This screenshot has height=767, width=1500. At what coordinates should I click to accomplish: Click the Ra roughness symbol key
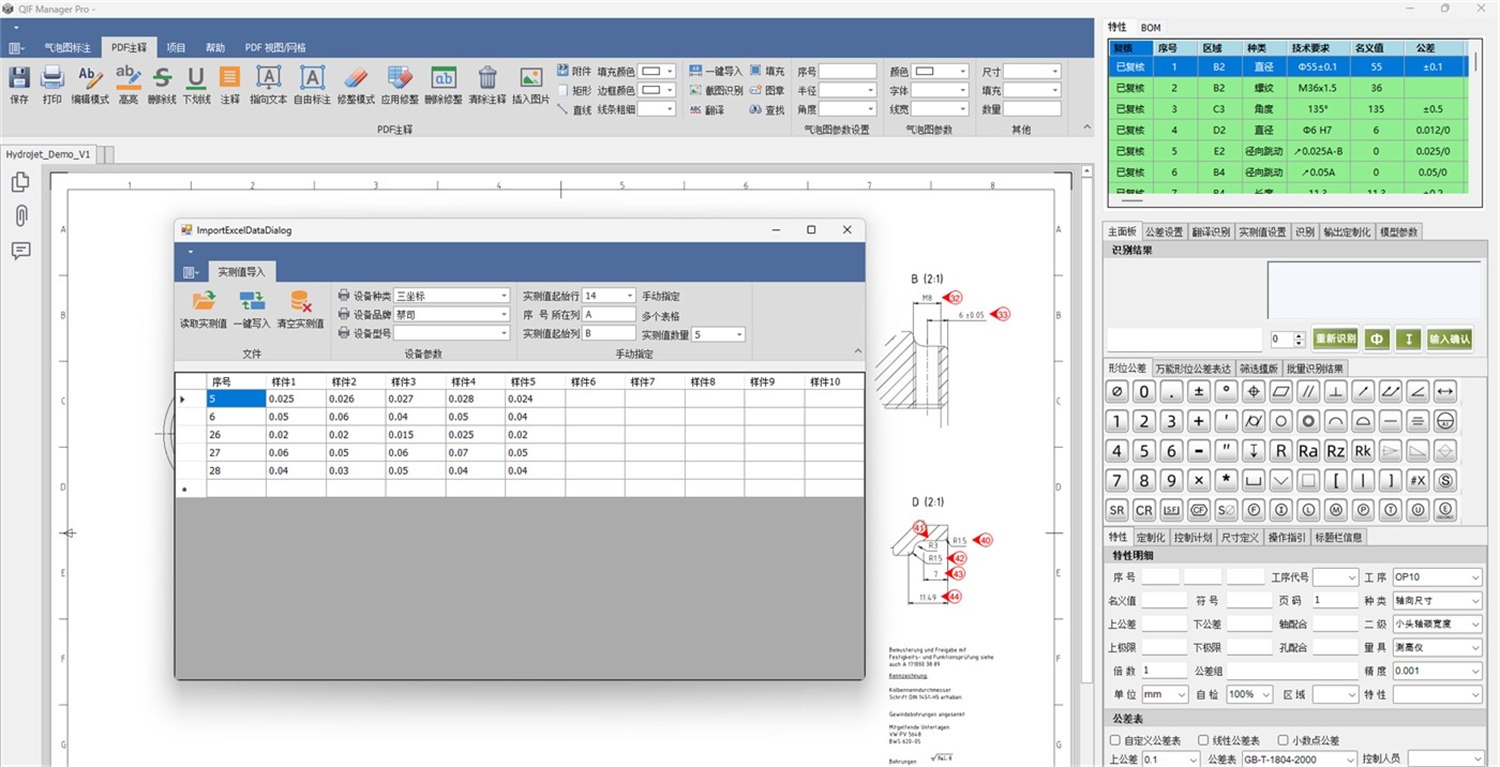click(1308, 451)
